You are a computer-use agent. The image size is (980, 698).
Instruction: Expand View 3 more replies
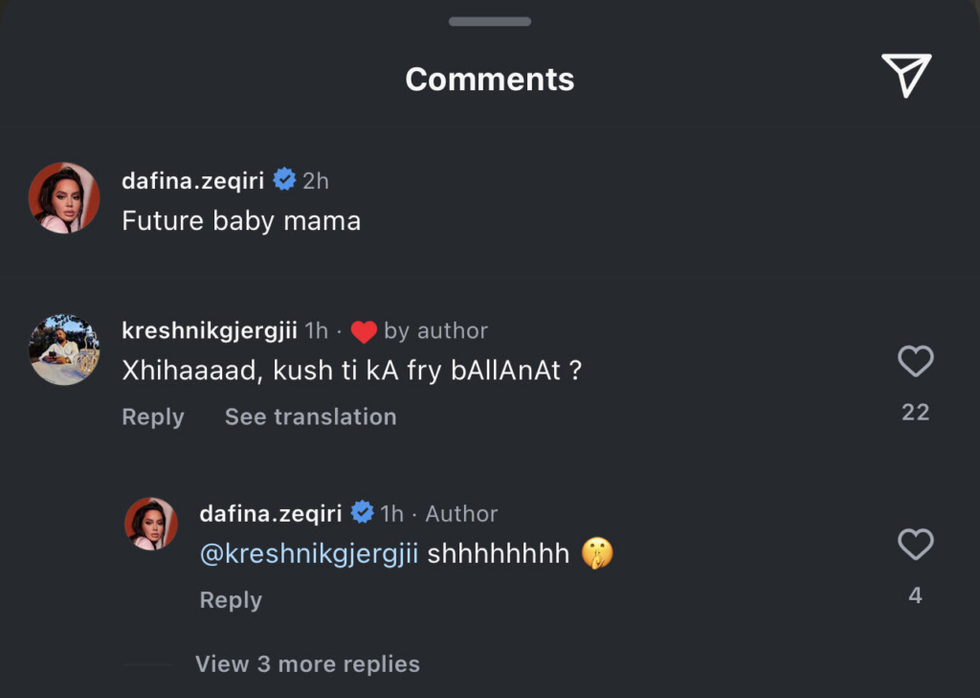[307, 664]
